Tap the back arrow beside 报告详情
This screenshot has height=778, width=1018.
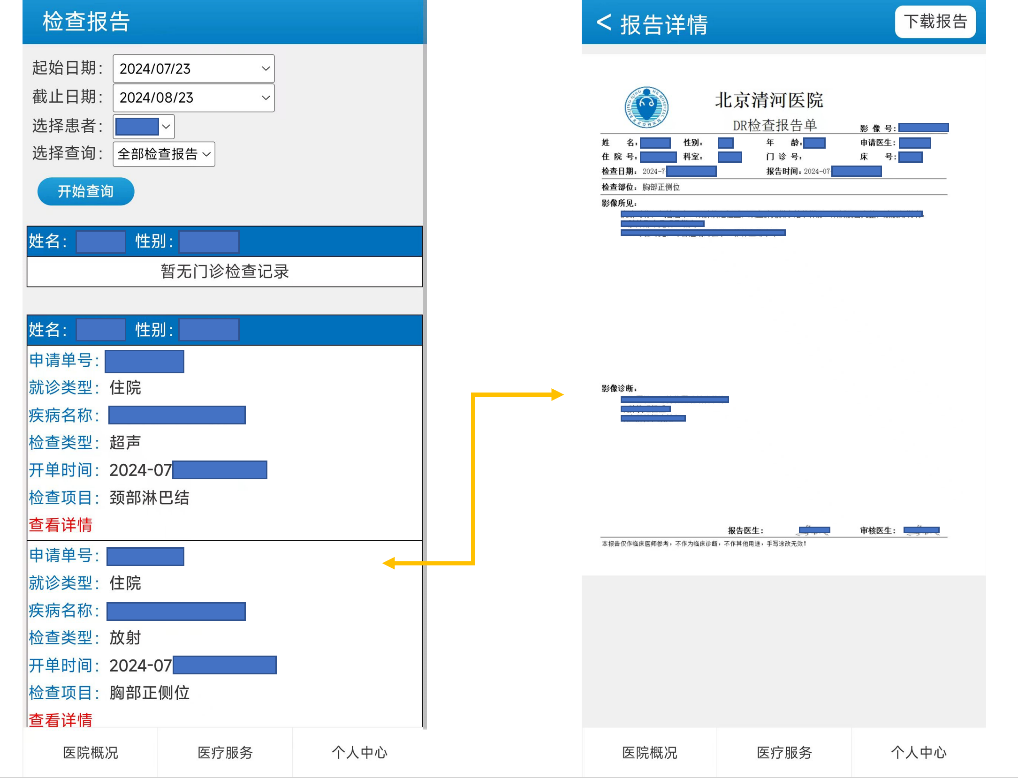point(603,23)
